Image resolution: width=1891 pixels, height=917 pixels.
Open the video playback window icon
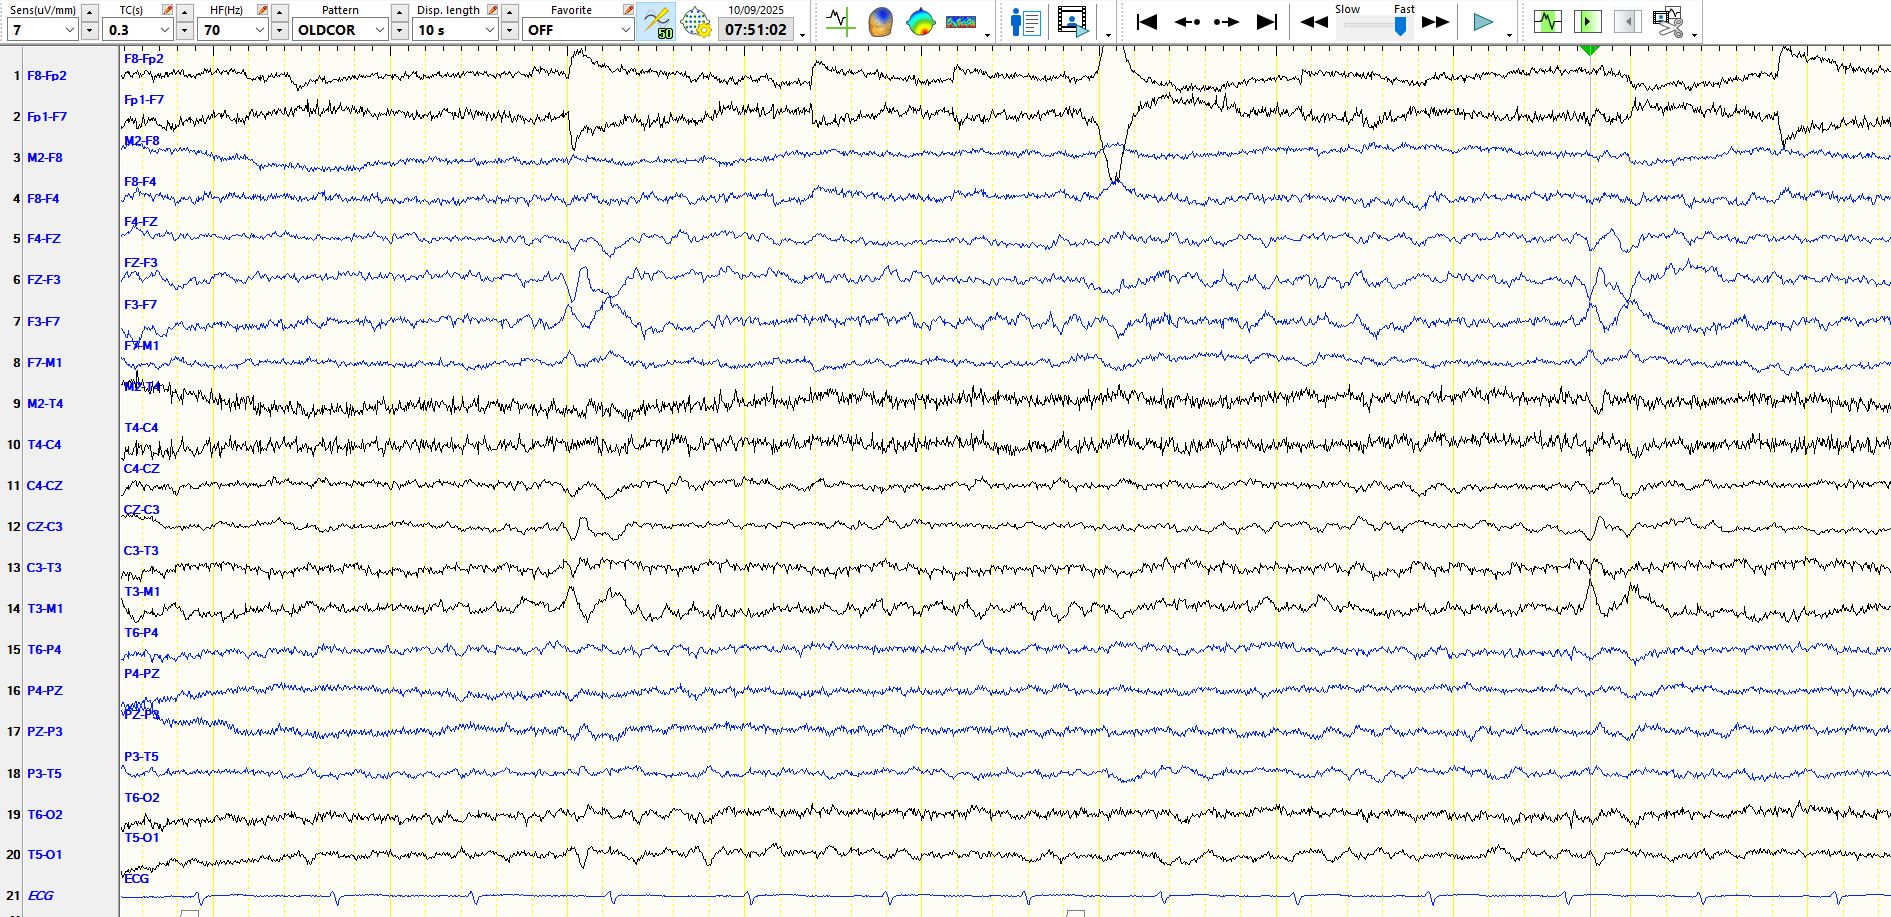point(1072,22)
